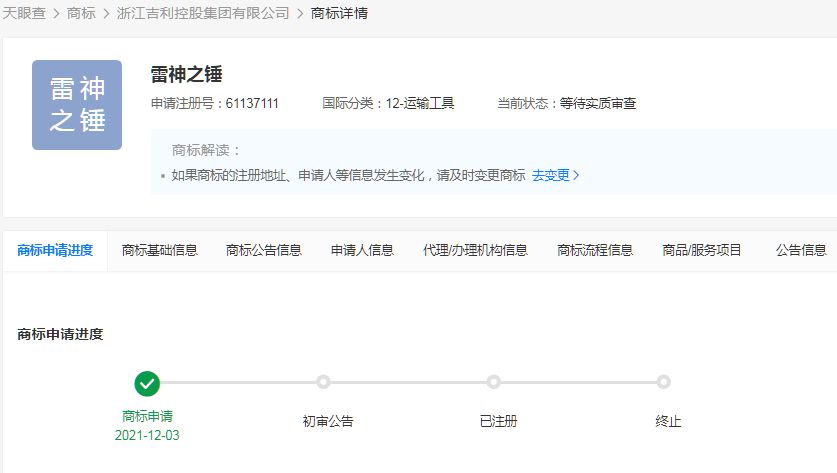837x473 pixels.
Task: Click the 国际分类 12-运输工具 text
Action: click(x=388, y=103)
